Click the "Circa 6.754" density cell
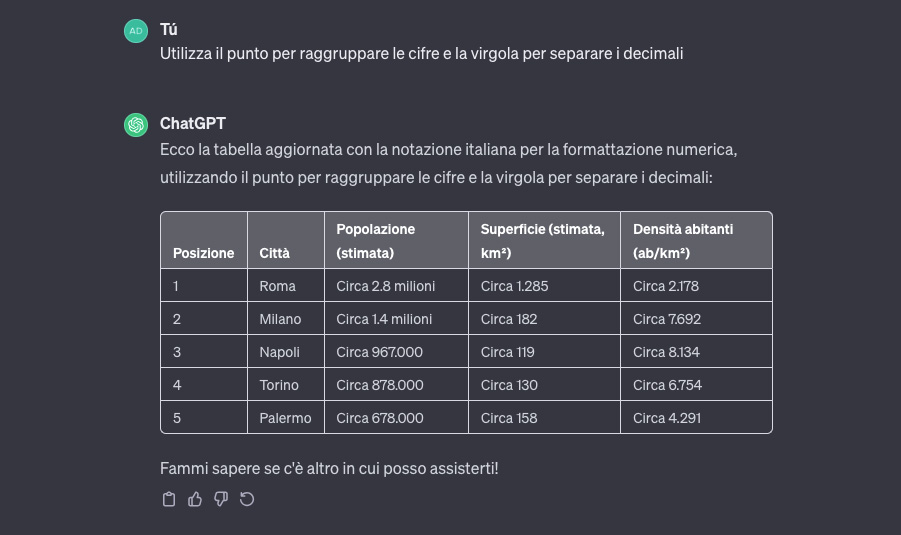Screen dimensions: 901x535 click(668, 385)
